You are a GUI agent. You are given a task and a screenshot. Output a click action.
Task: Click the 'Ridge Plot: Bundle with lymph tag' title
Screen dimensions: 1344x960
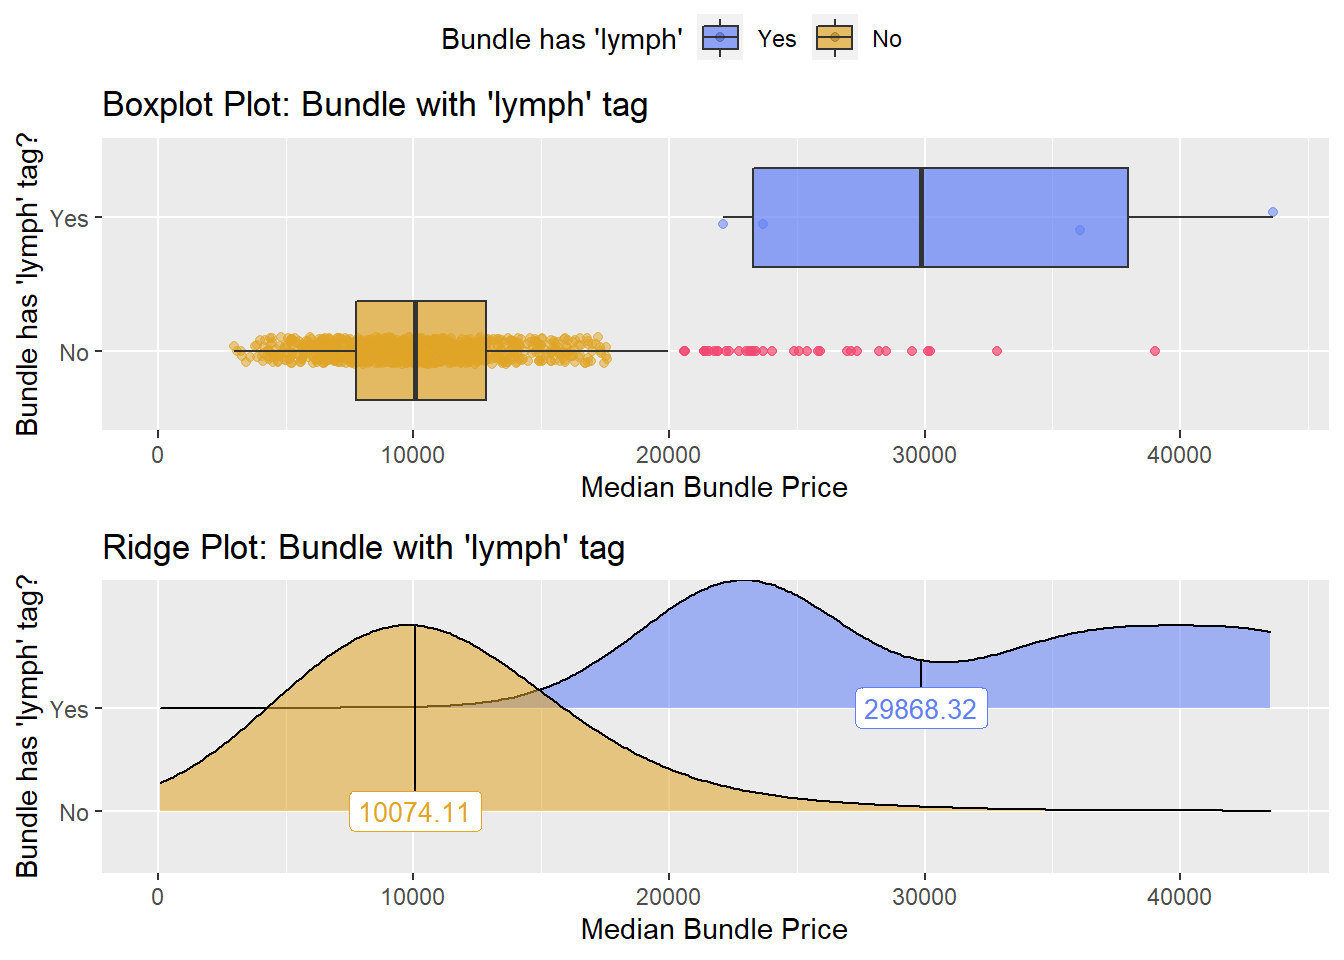364,547
